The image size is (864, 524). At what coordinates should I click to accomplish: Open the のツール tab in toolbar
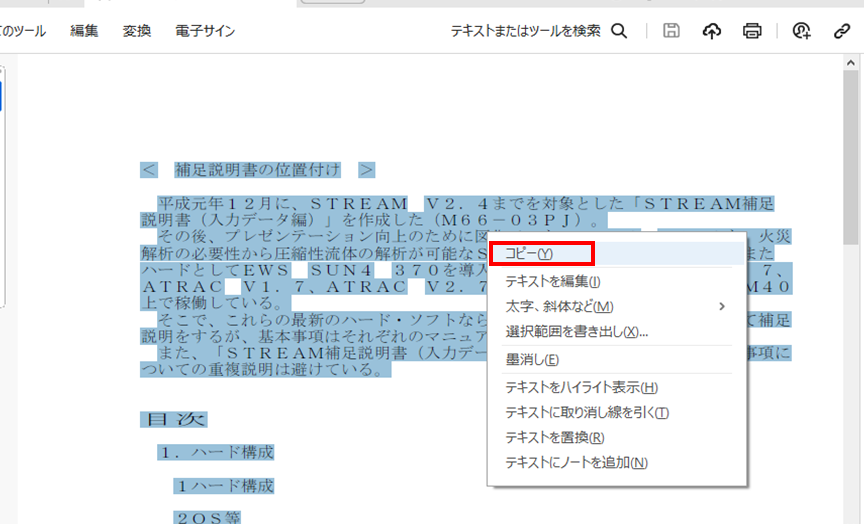point(22,31)
